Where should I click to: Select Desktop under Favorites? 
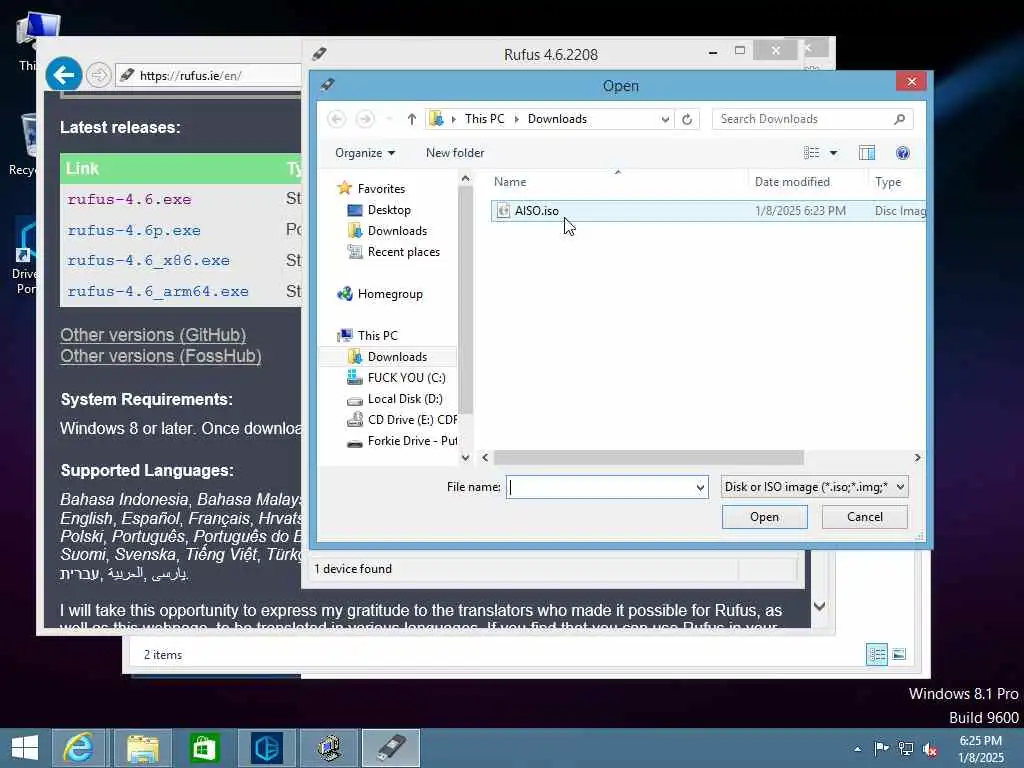pos(389,210)
